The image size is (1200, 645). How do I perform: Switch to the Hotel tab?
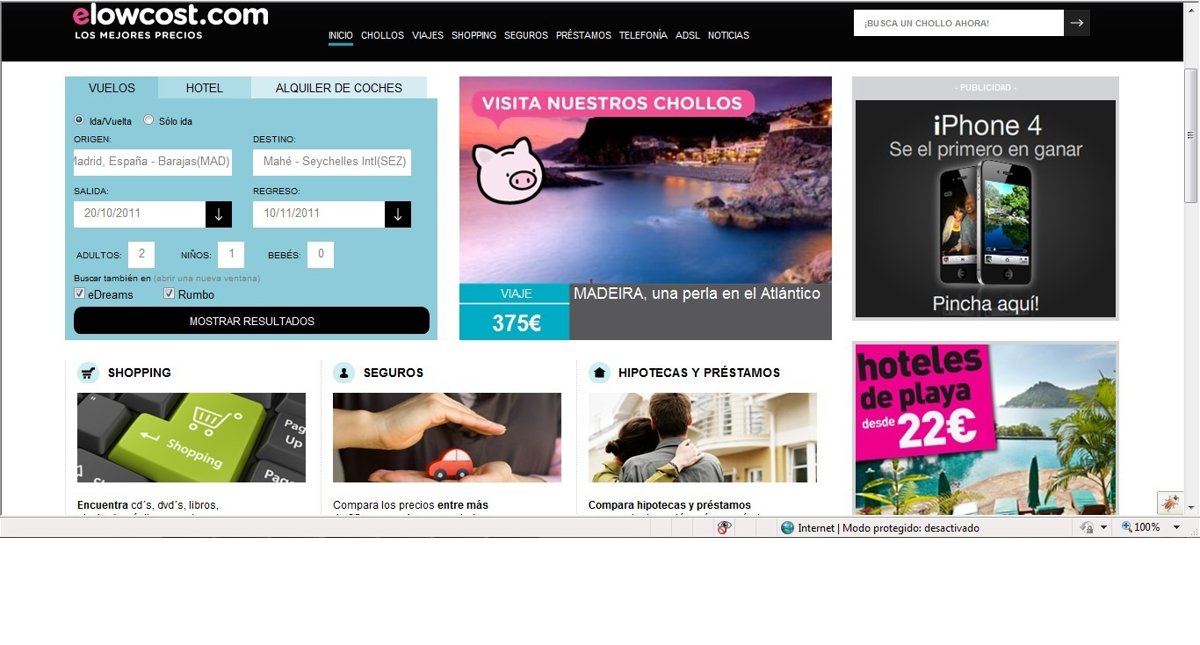pos(204,88)
